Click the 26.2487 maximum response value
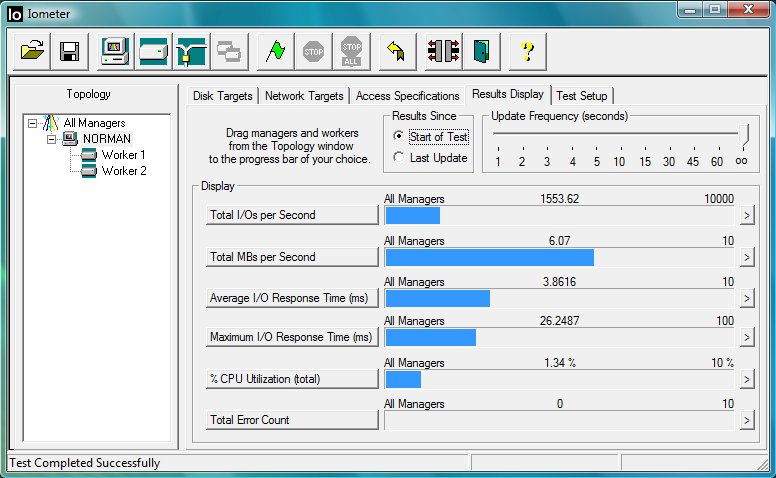Viewport: 776px width, 478px height. click(x=559, y=321)
